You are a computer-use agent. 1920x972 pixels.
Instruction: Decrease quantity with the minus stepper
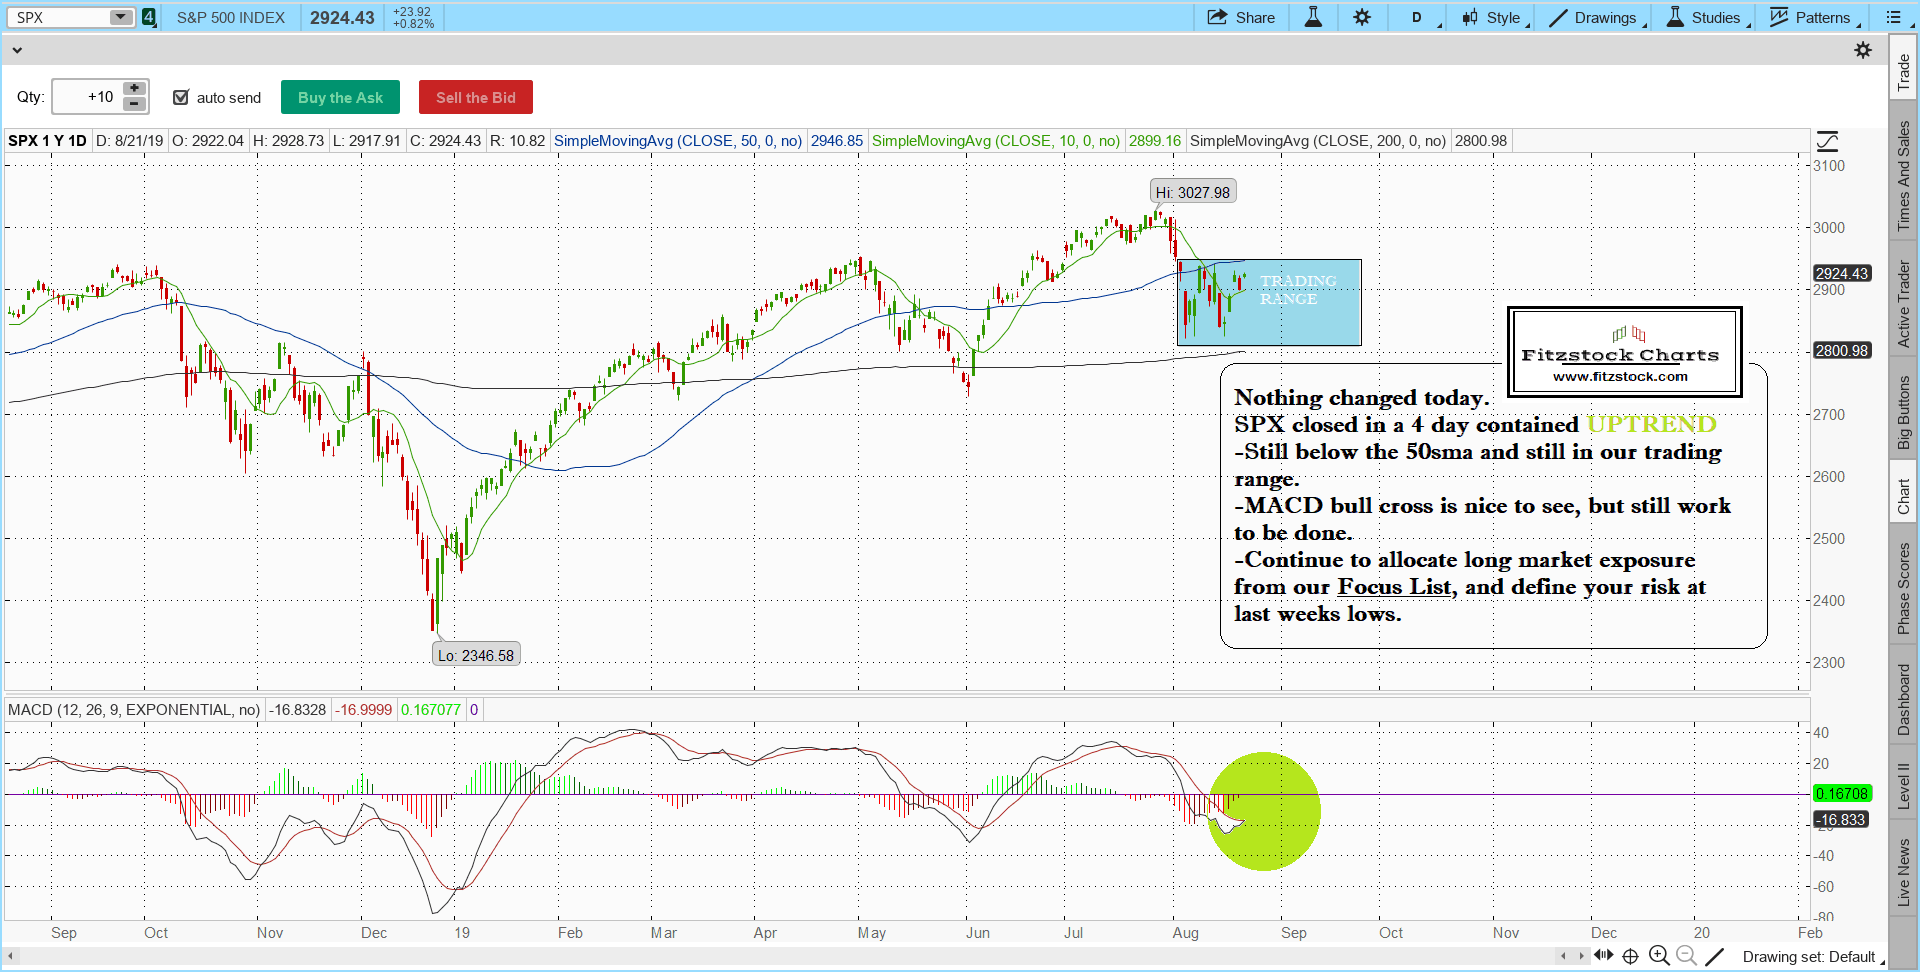pyautogui.click(x=135, y=104)
